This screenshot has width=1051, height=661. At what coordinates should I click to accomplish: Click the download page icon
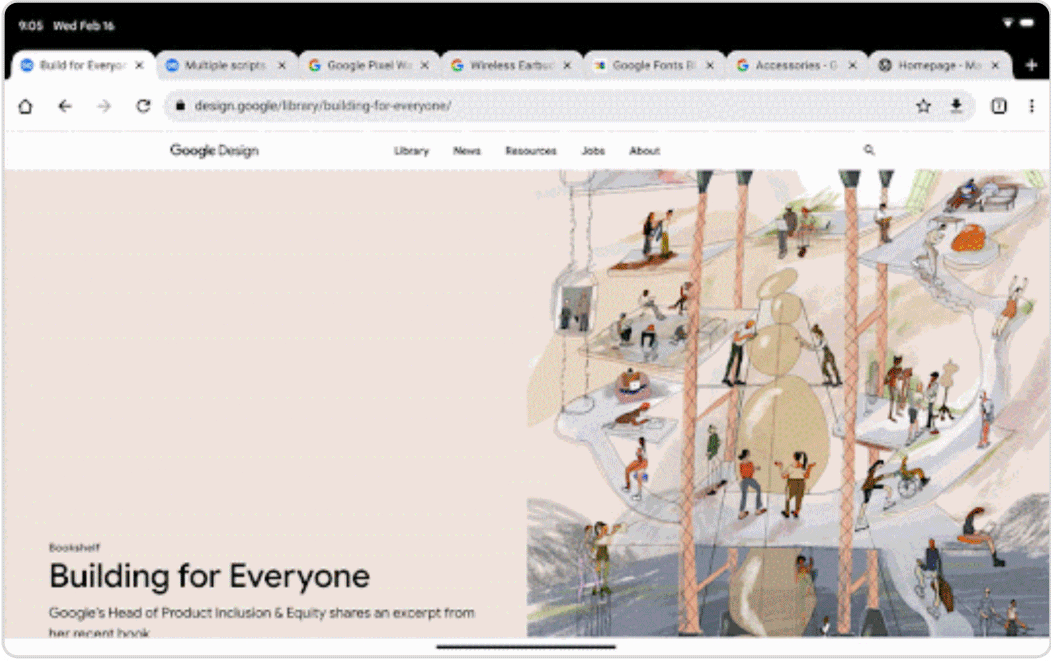point(956,106)
